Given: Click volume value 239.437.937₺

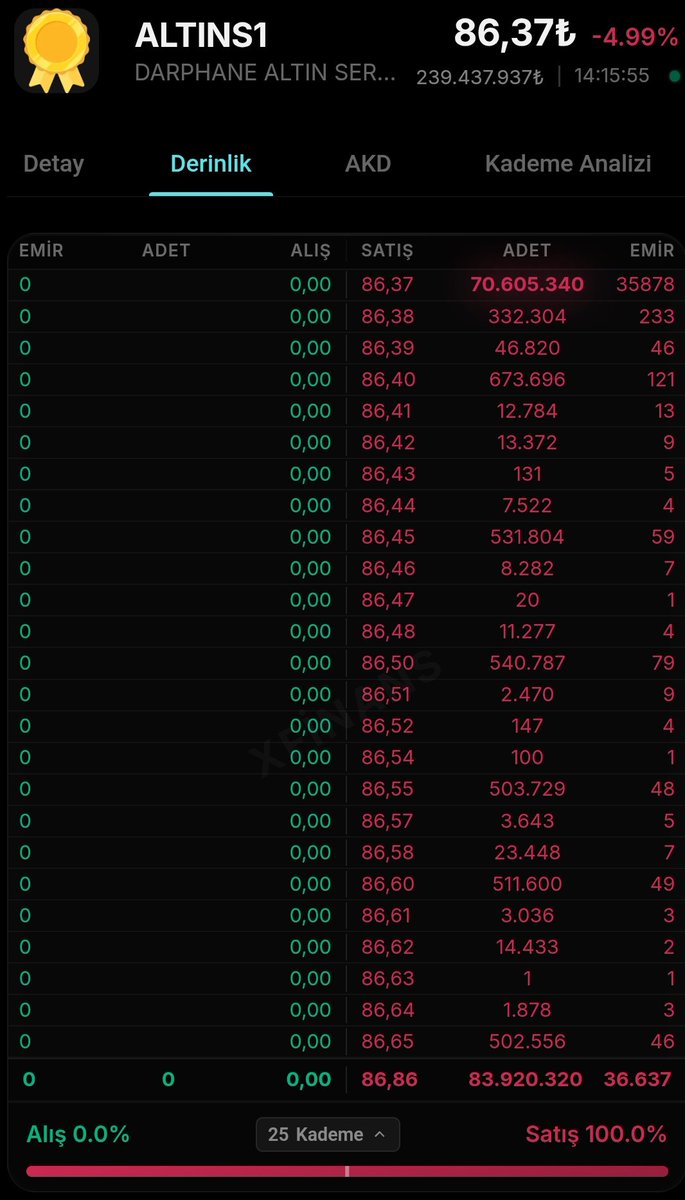Looking at the screenshot, I should (x=480, y=76).
